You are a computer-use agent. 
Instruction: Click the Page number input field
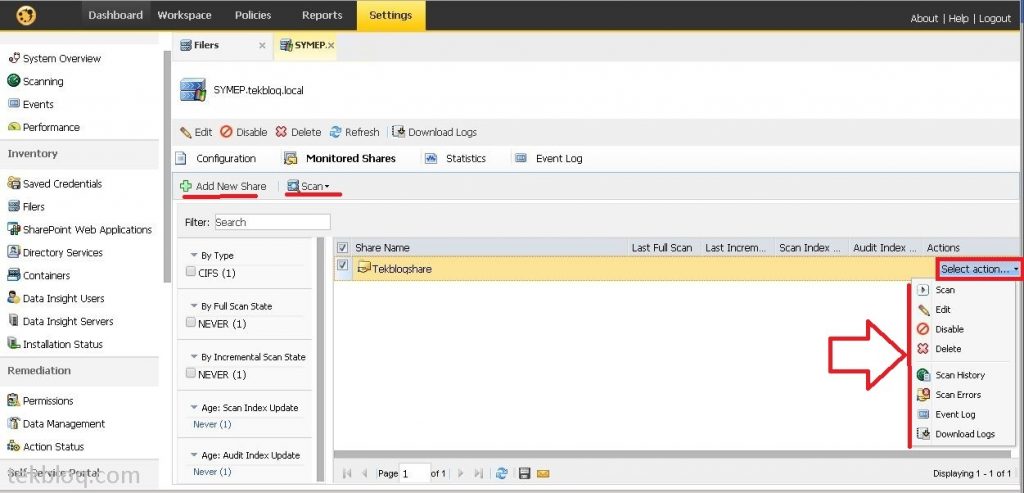(x=415, y=473)
